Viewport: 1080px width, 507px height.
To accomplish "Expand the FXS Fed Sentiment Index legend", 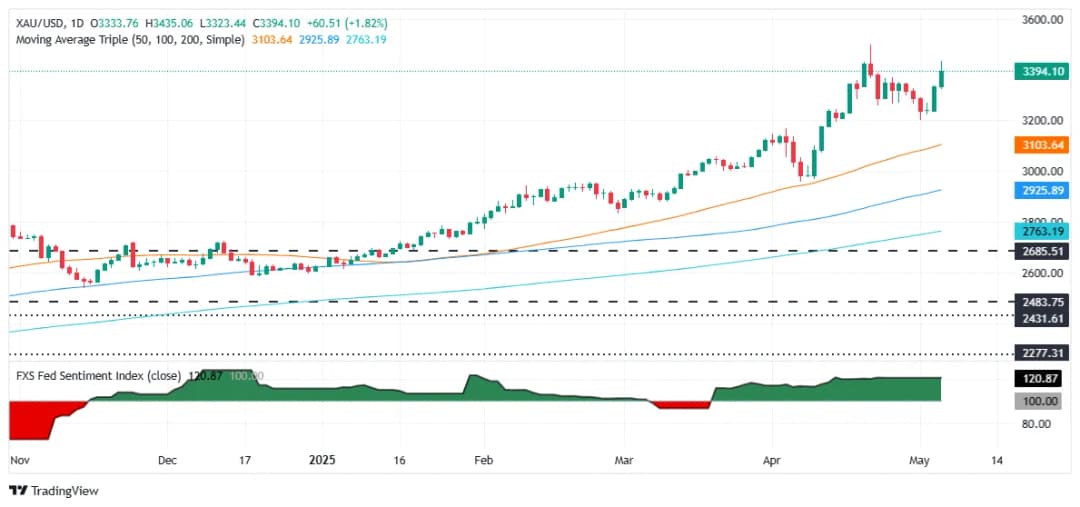I will (96, 376).
